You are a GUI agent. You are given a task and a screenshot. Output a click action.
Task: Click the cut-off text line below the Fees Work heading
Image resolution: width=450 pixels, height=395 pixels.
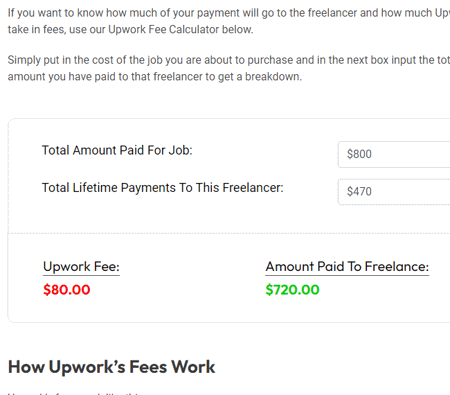(x=73, y=394)
